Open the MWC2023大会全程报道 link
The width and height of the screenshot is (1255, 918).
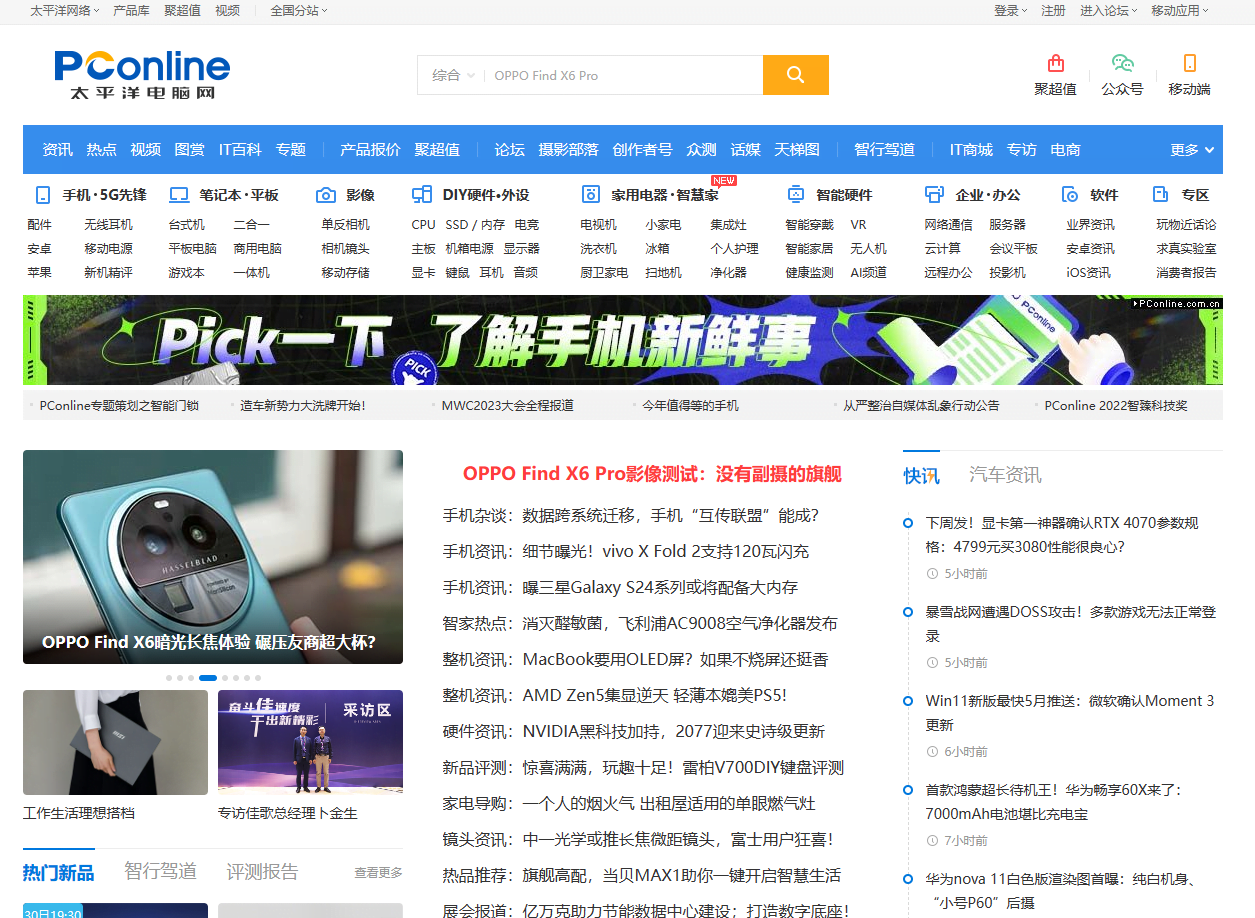(x=508, y=405)
